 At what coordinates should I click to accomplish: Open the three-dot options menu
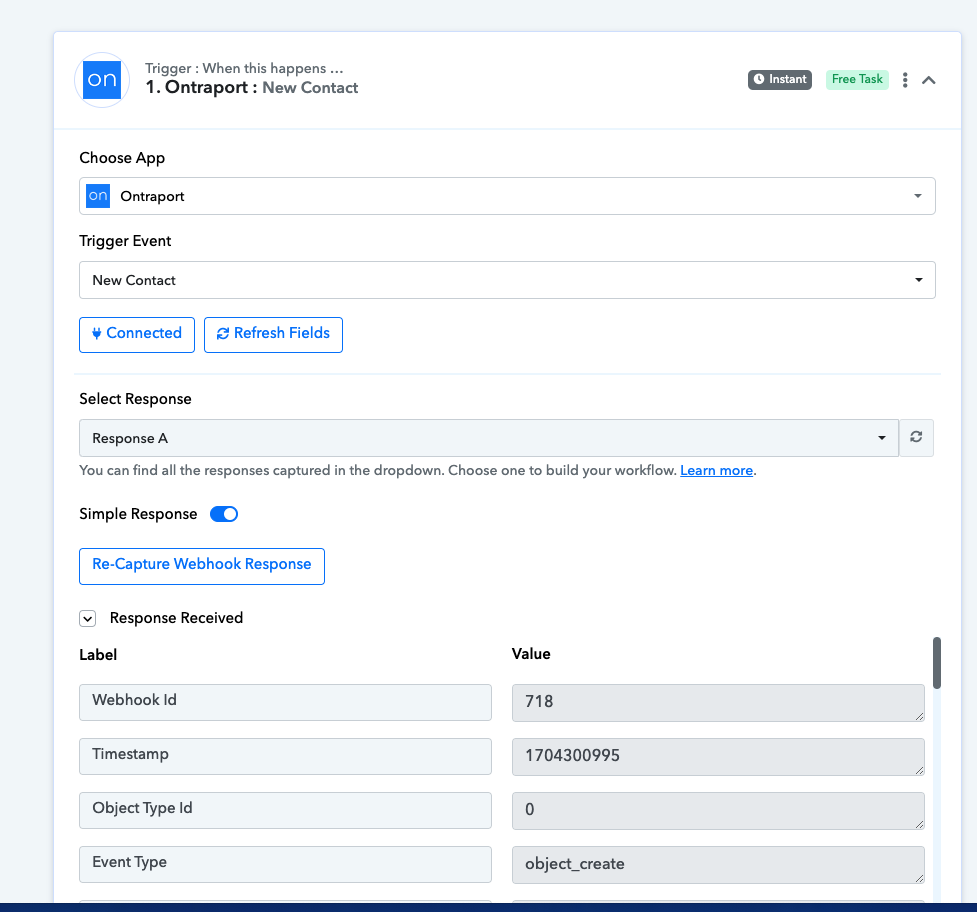tap(905, 80)
